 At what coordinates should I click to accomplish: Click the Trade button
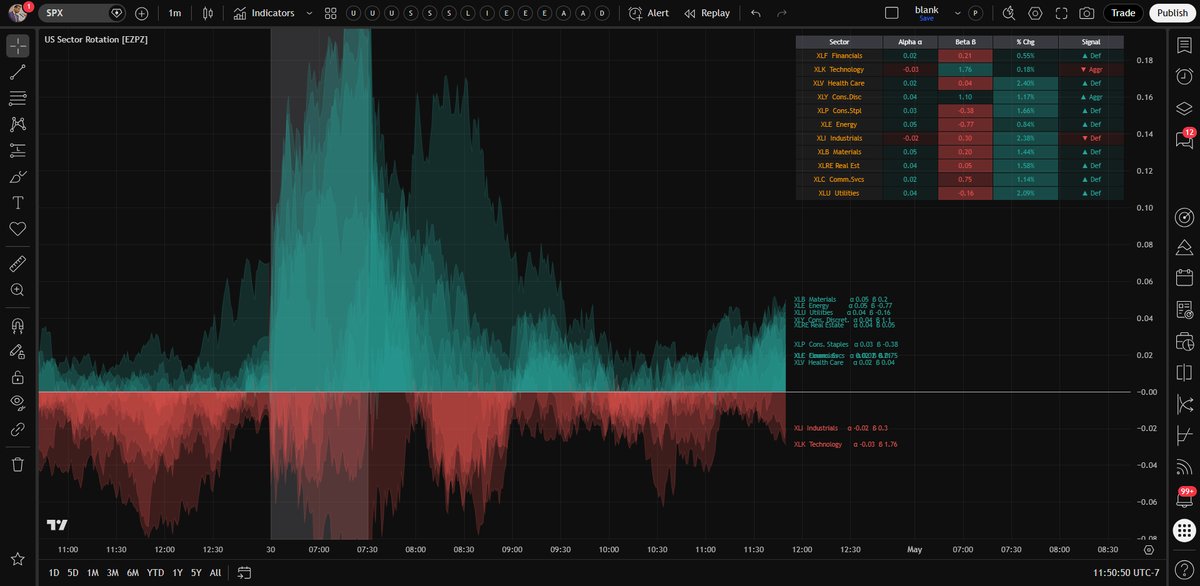[1123, 13]
